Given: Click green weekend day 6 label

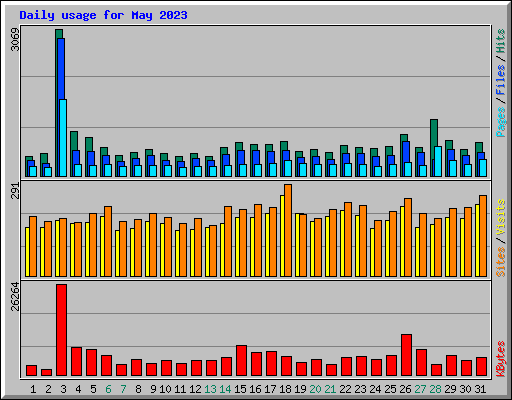Looking at the screenshot, I should tap(108, 389).
